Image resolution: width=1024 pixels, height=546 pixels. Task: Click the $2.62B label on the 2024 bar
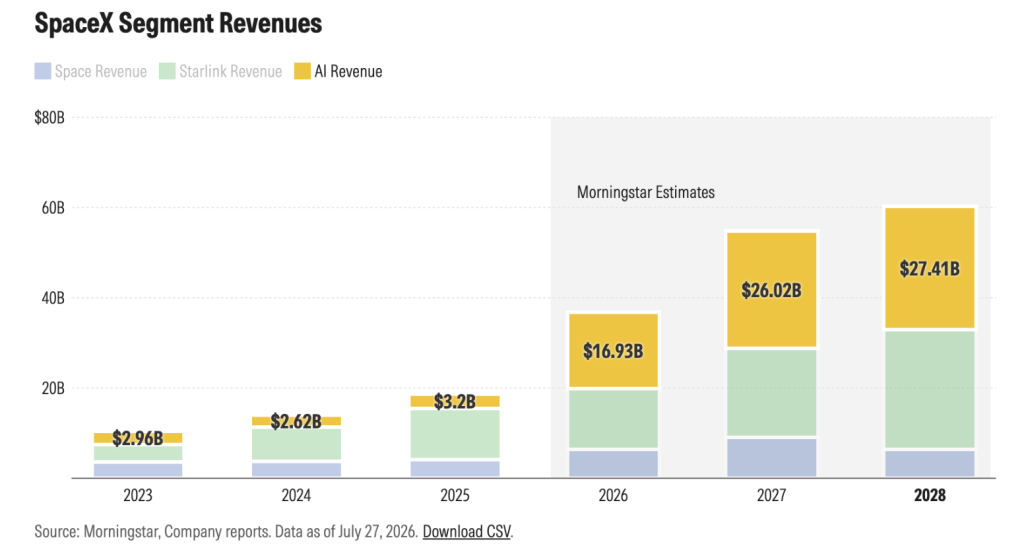click(296, 421)
